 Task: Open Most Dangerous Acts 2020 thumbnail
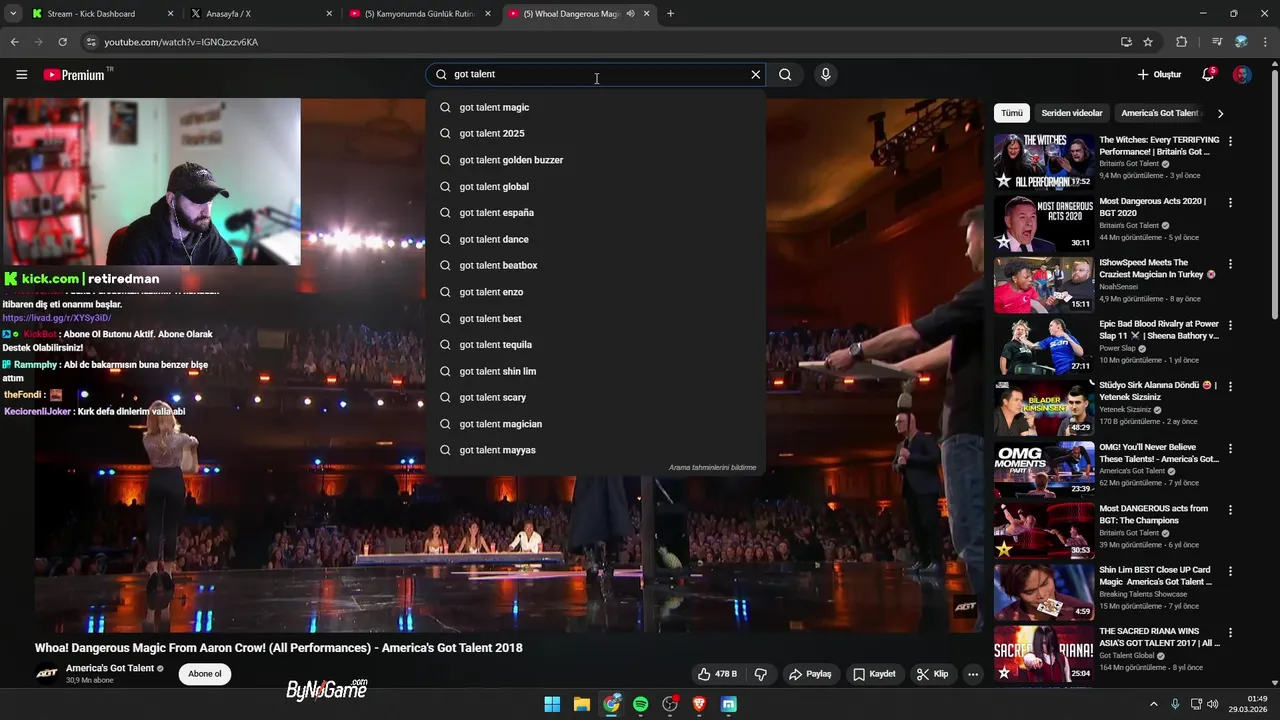pos(1044,222)
